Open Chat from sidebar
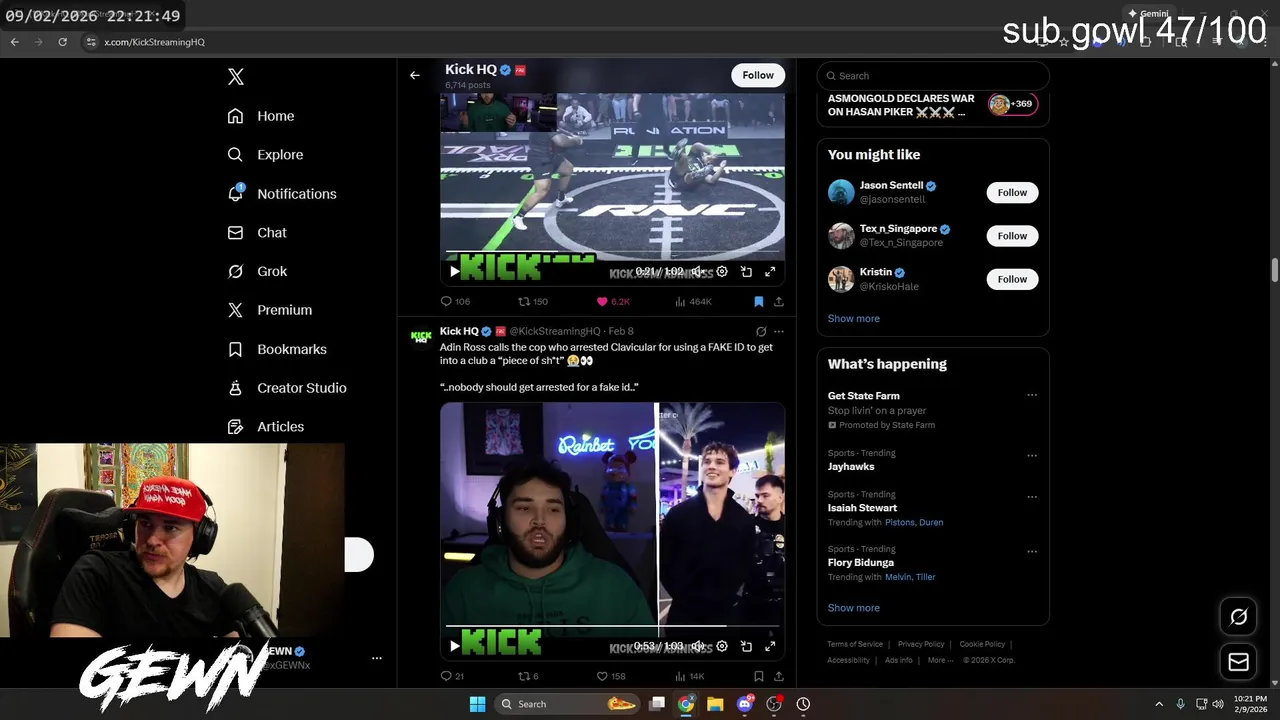This screenshot has width=1280, height=720. click(257, 233)
